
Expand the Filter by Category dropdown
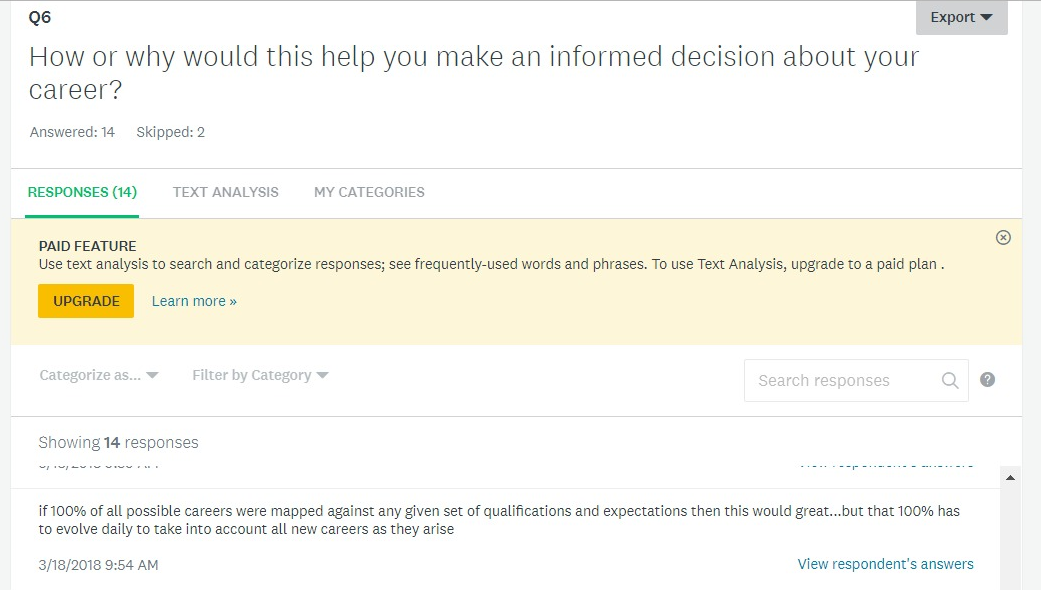(260, 375)
